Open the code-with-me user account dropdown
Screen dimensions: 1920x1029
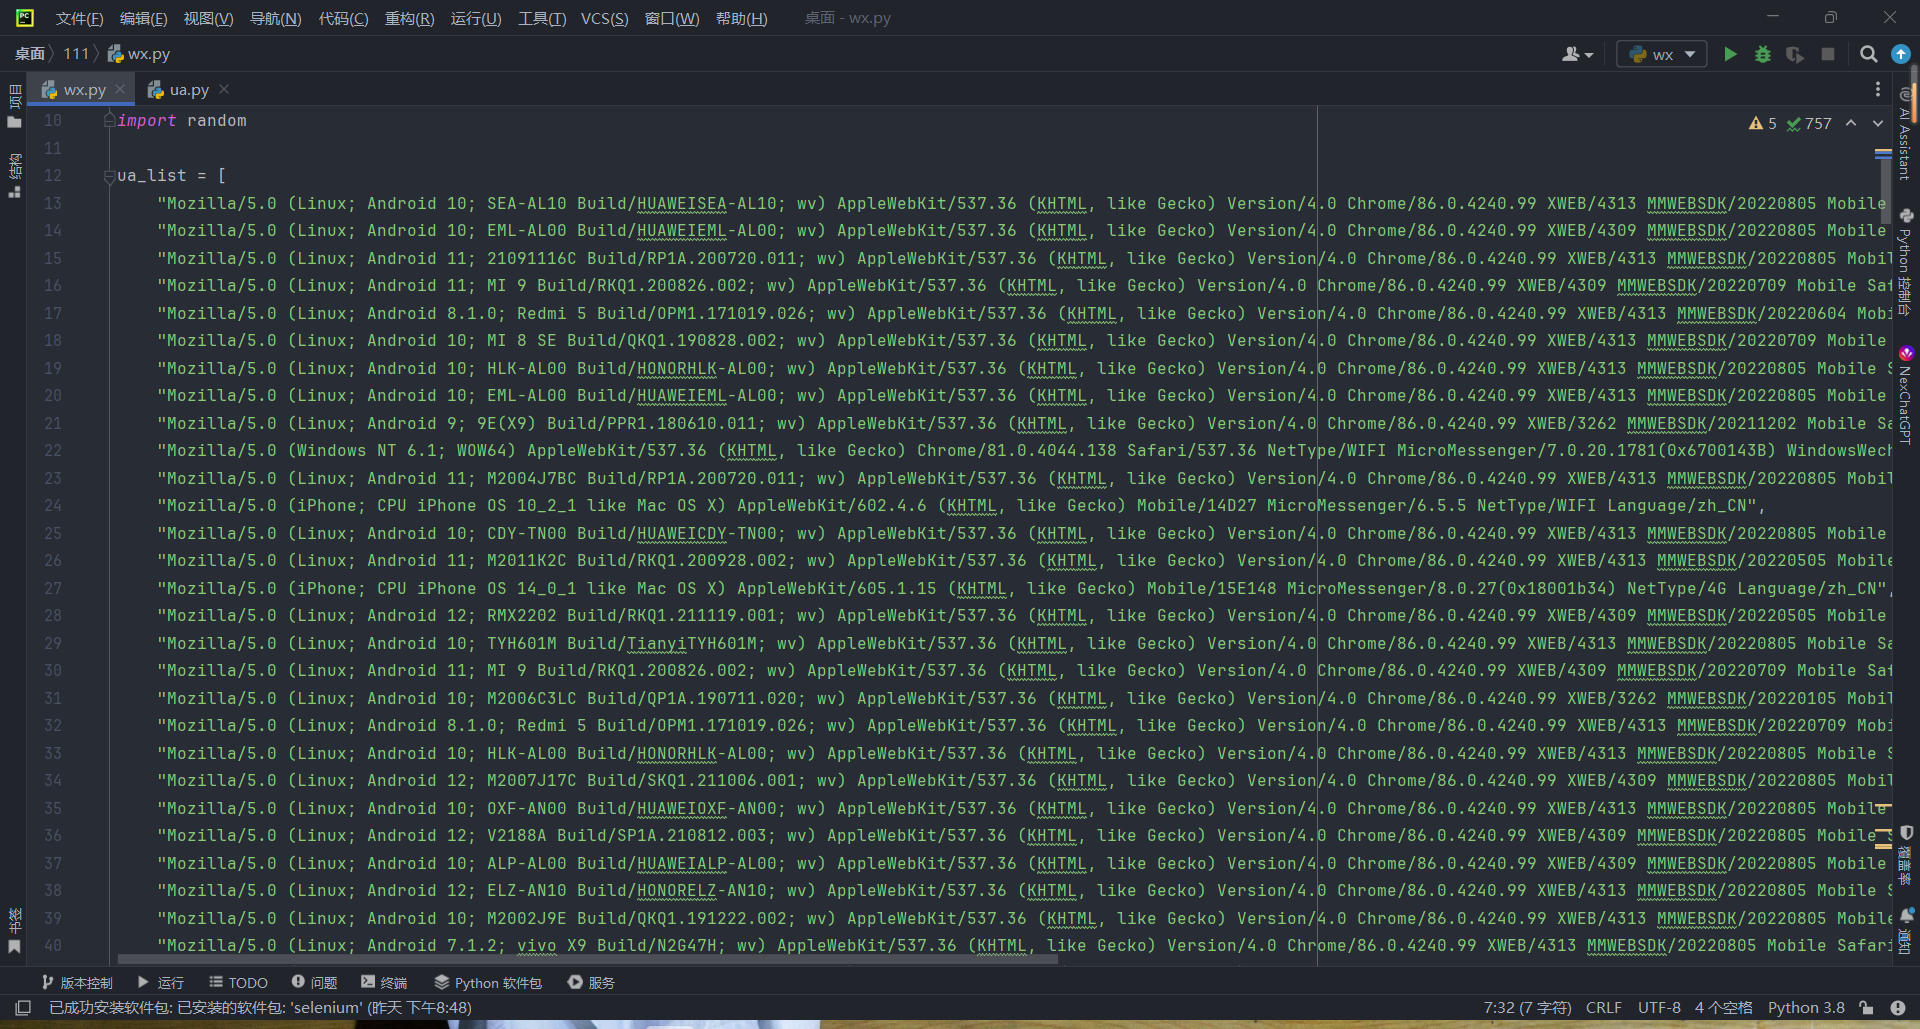tap(1577, 54)
